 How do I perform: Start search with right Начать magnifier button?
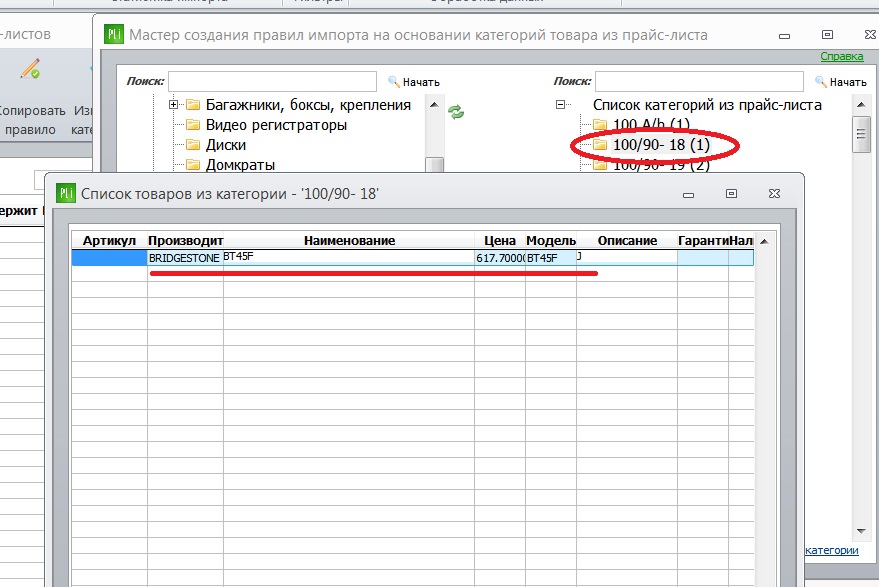[840, 82]
